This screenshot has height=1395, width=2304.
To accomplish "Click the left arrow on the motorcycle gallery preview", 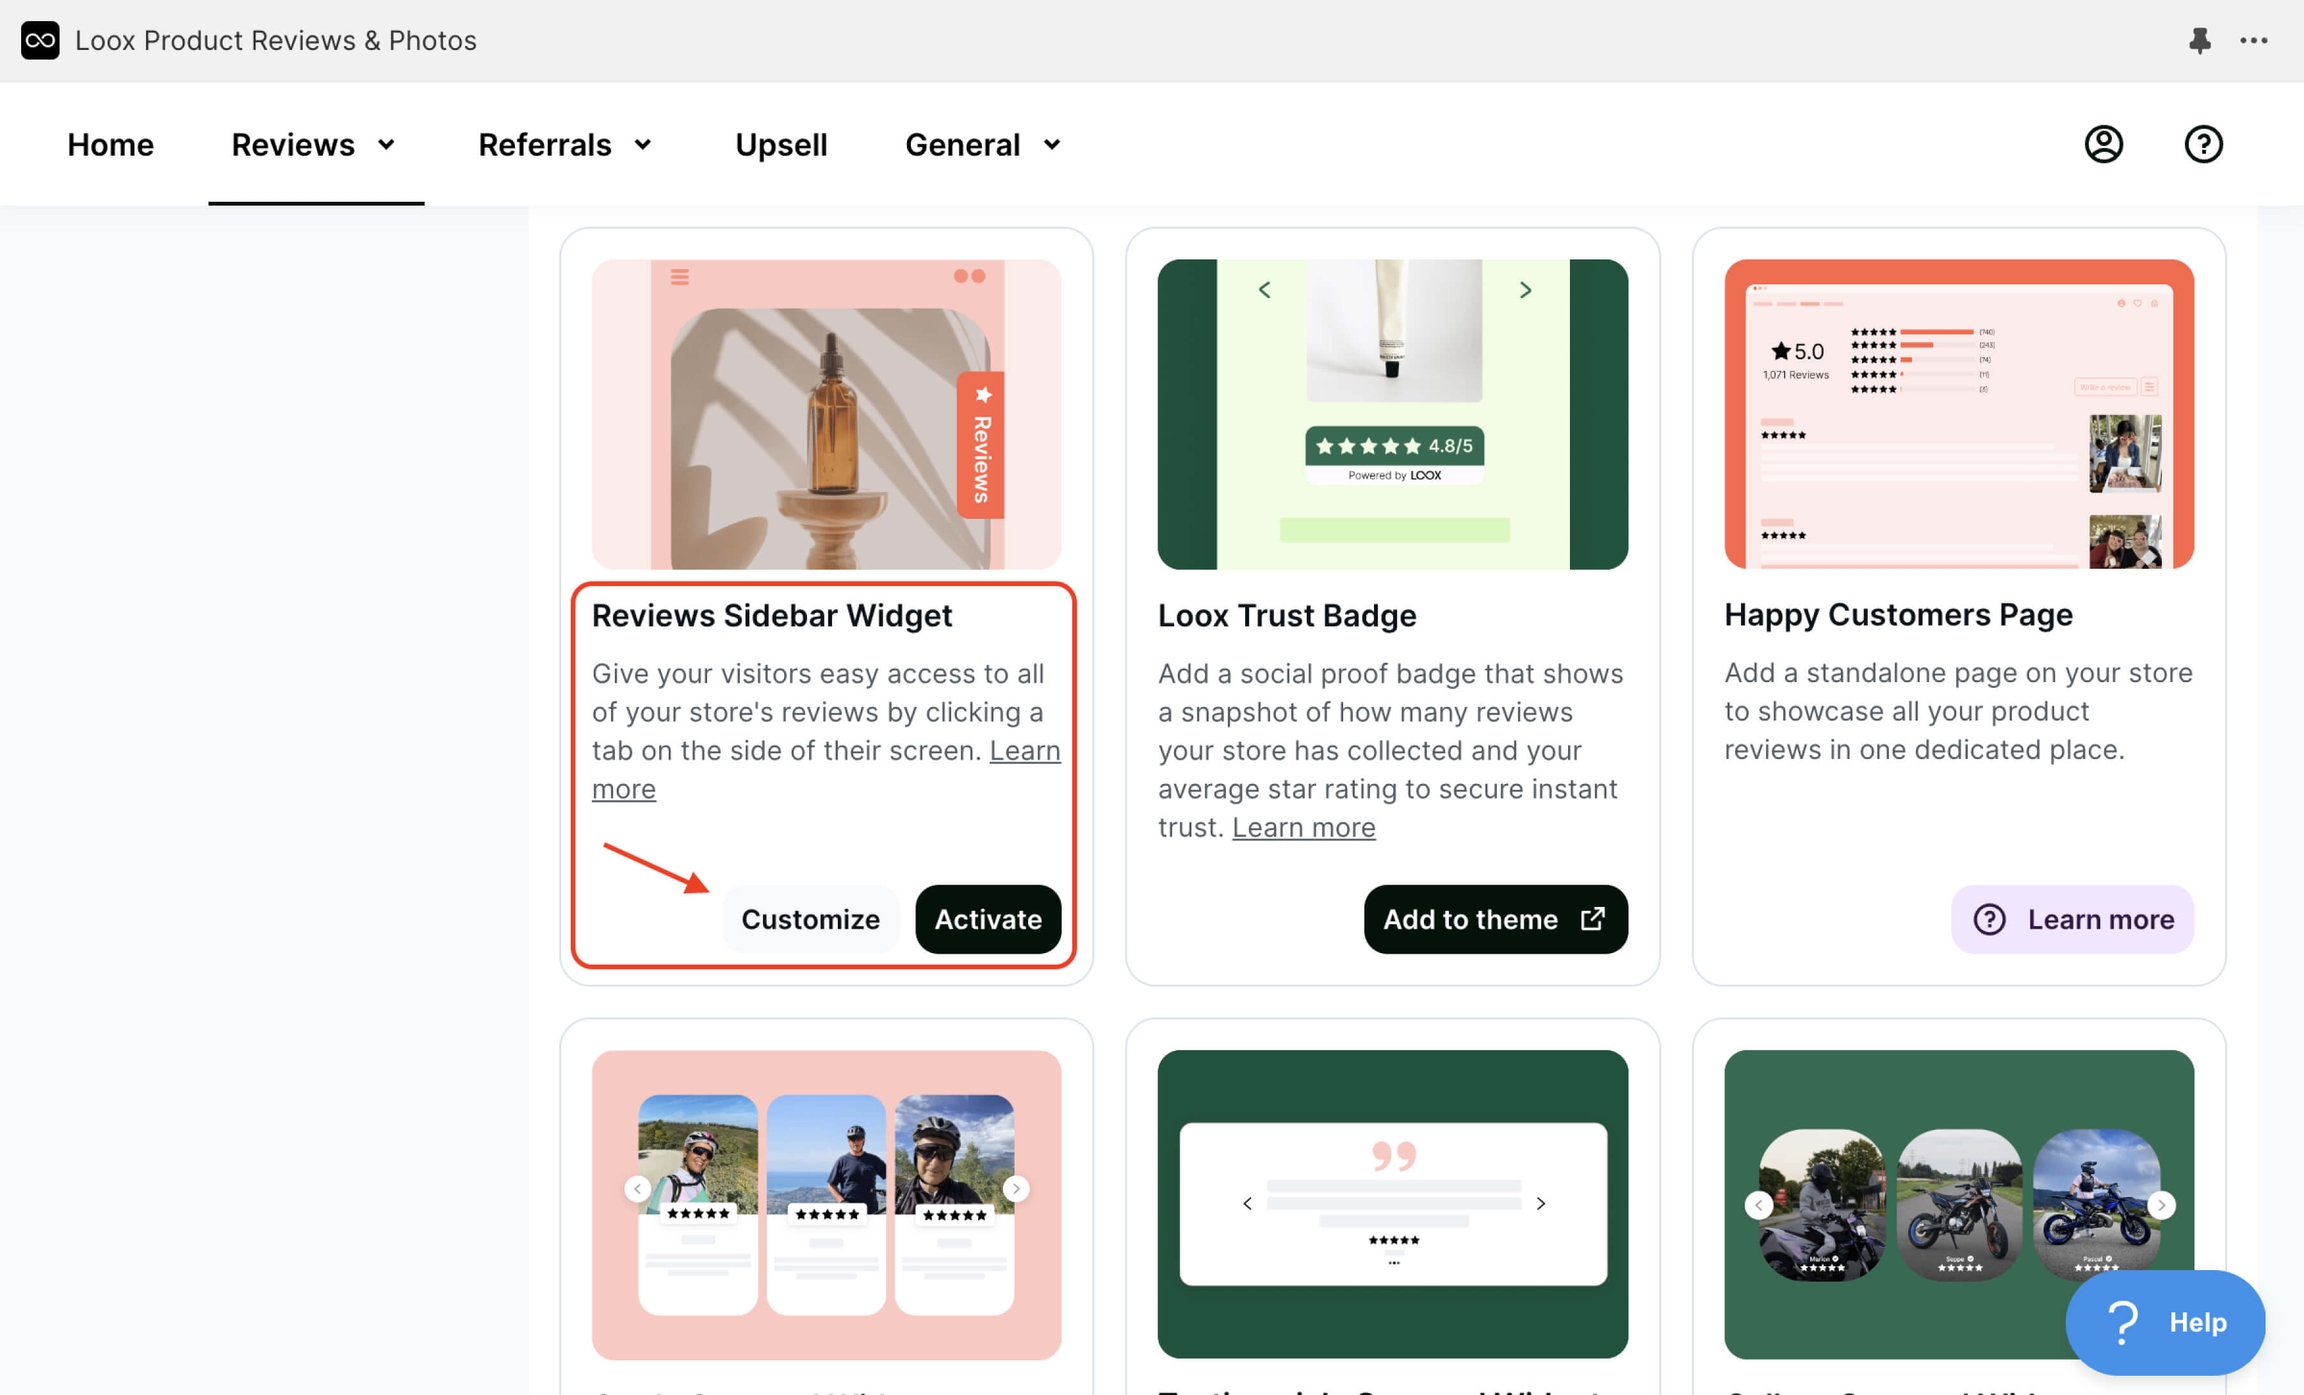I will point(1759,1205).
